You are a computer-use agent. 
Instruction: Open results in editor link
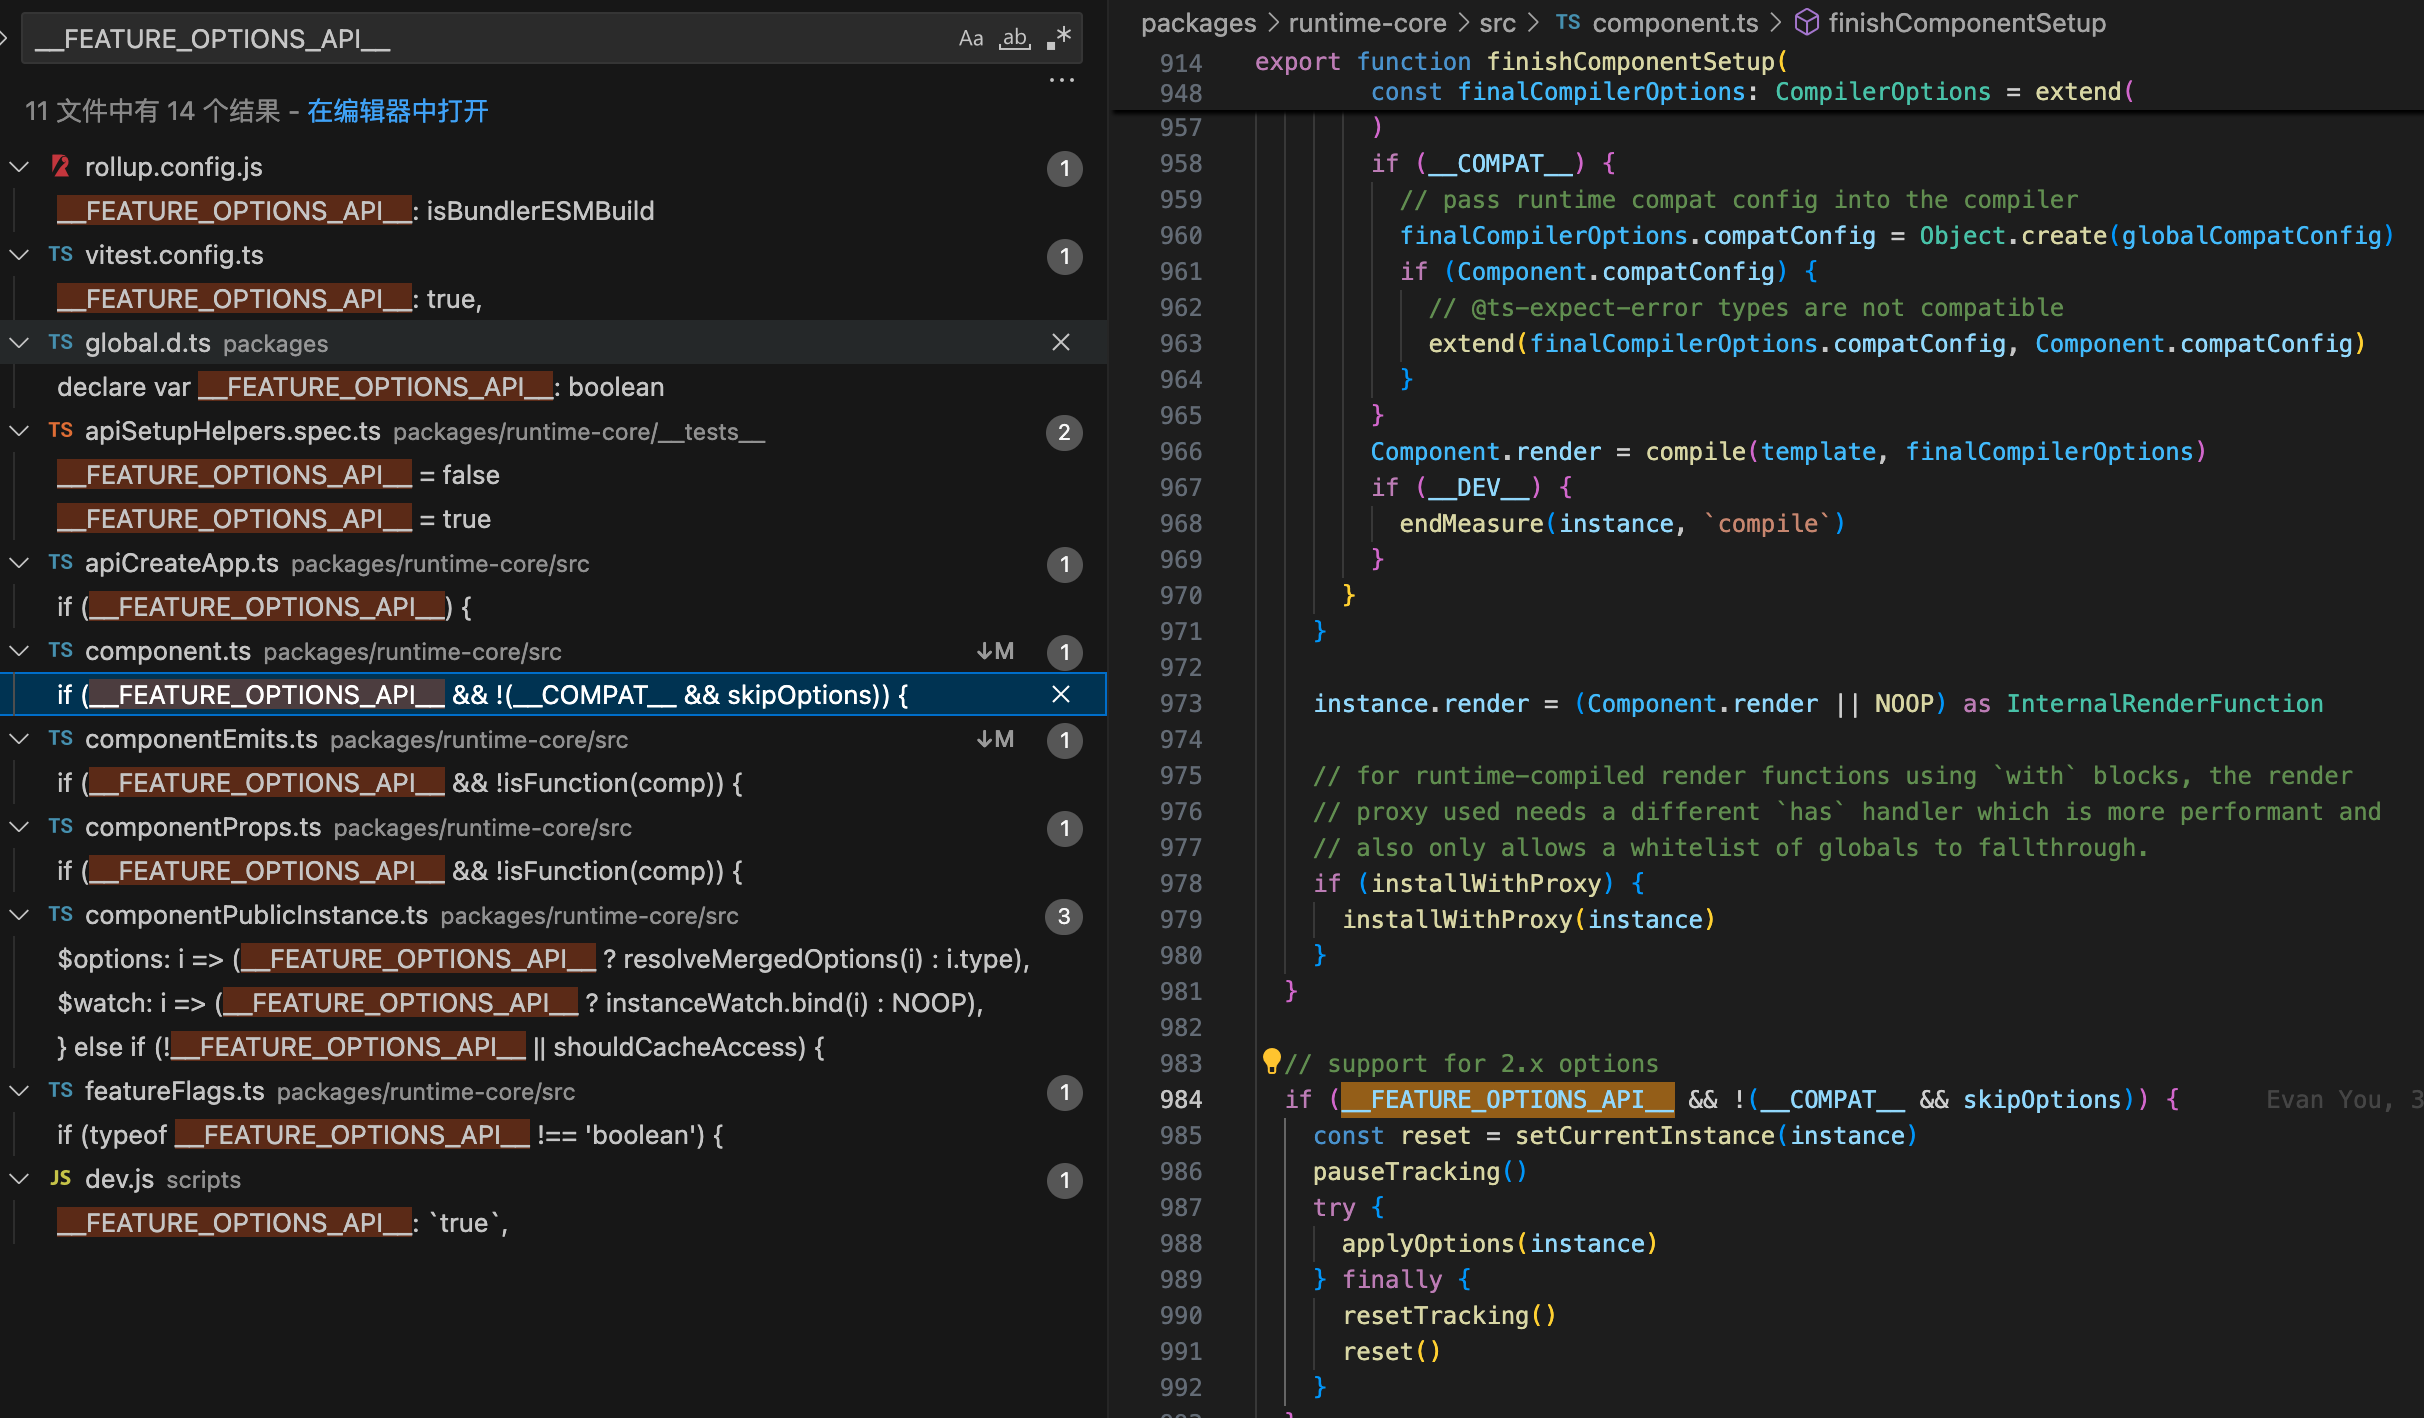click(x=397, y=111)
